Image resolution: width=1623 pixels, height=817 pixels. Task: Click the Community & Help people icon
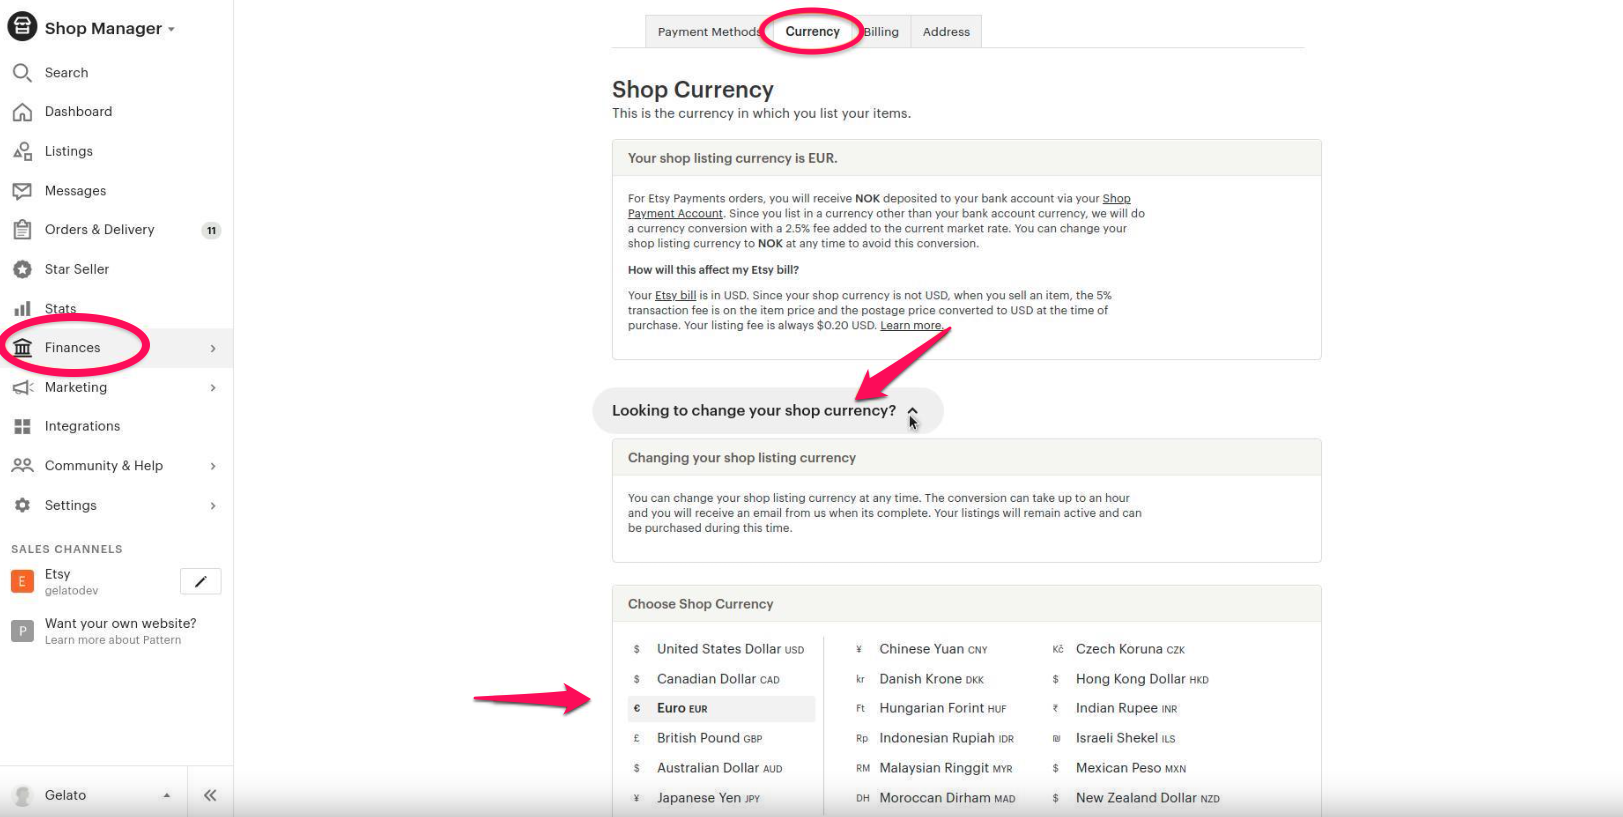tap(22, 465)
